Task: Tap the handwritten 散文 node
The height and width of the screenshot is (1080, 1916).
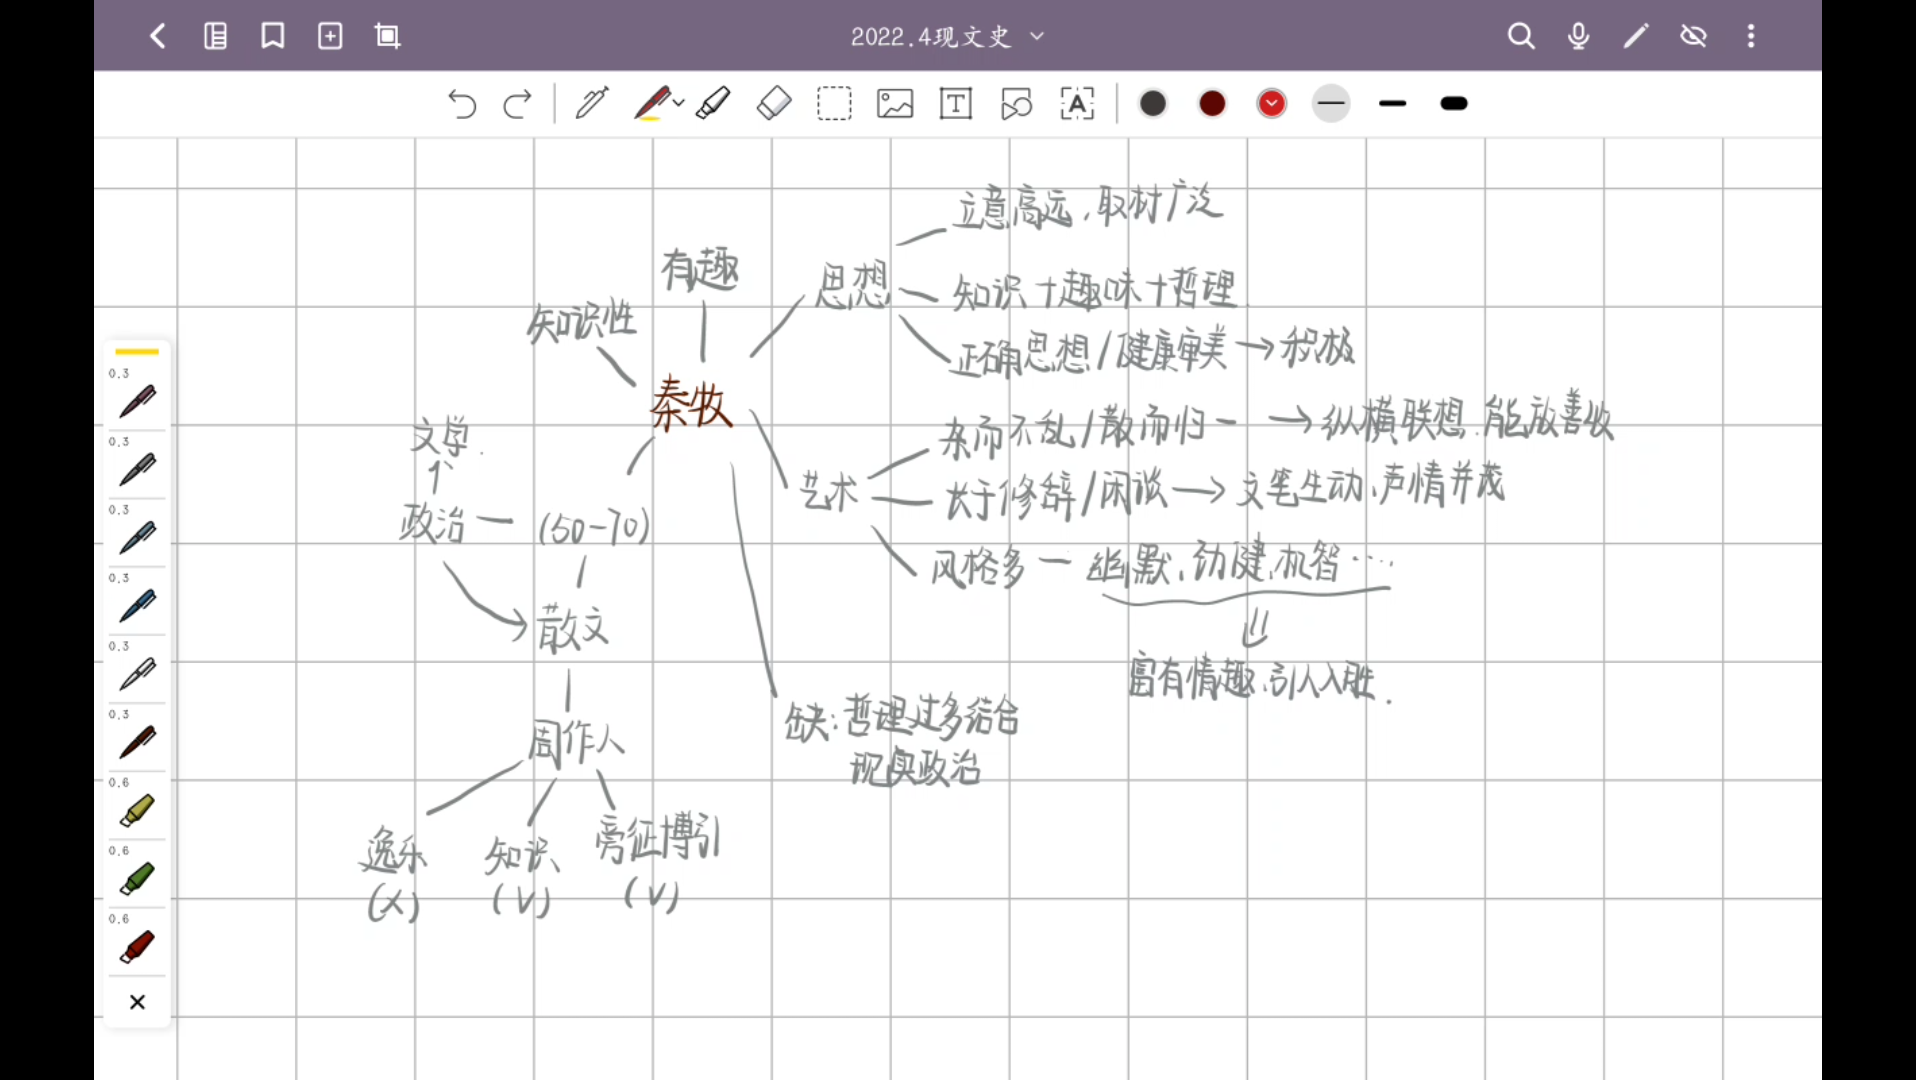Action: click(572, 628)
